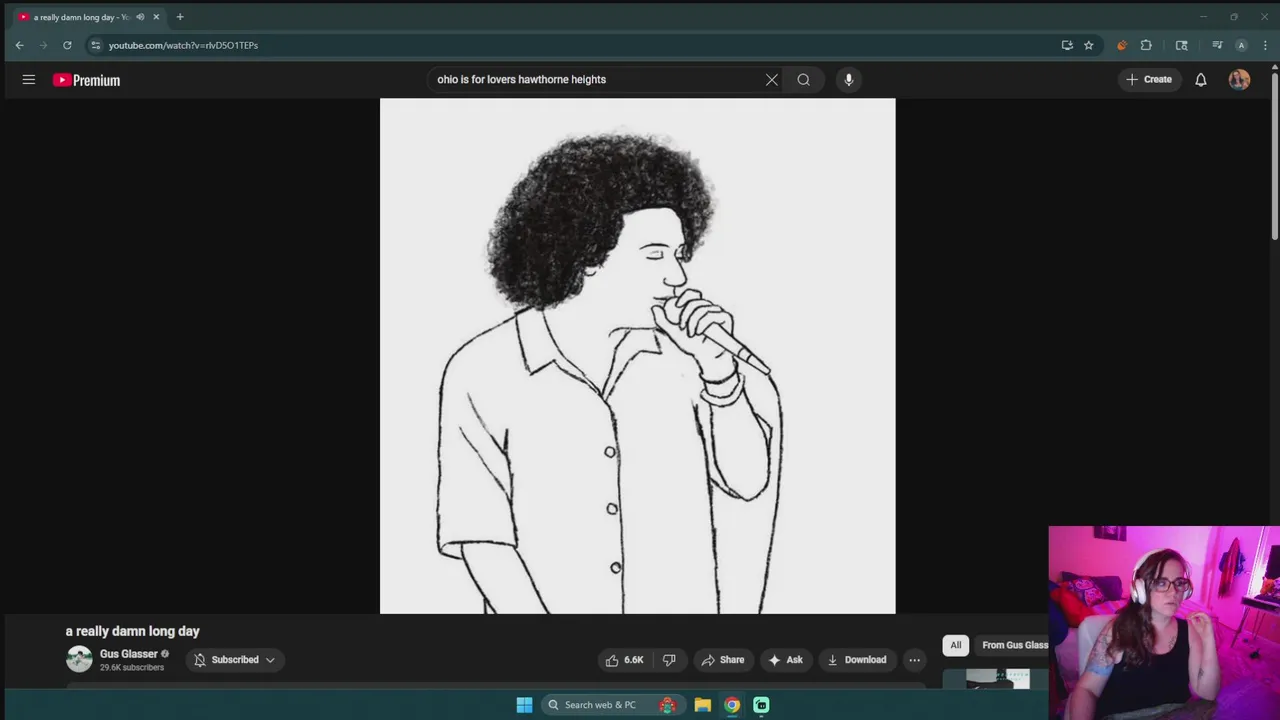
Task: Pause the video by clicking the player
Action: click(x=637, y=356)
